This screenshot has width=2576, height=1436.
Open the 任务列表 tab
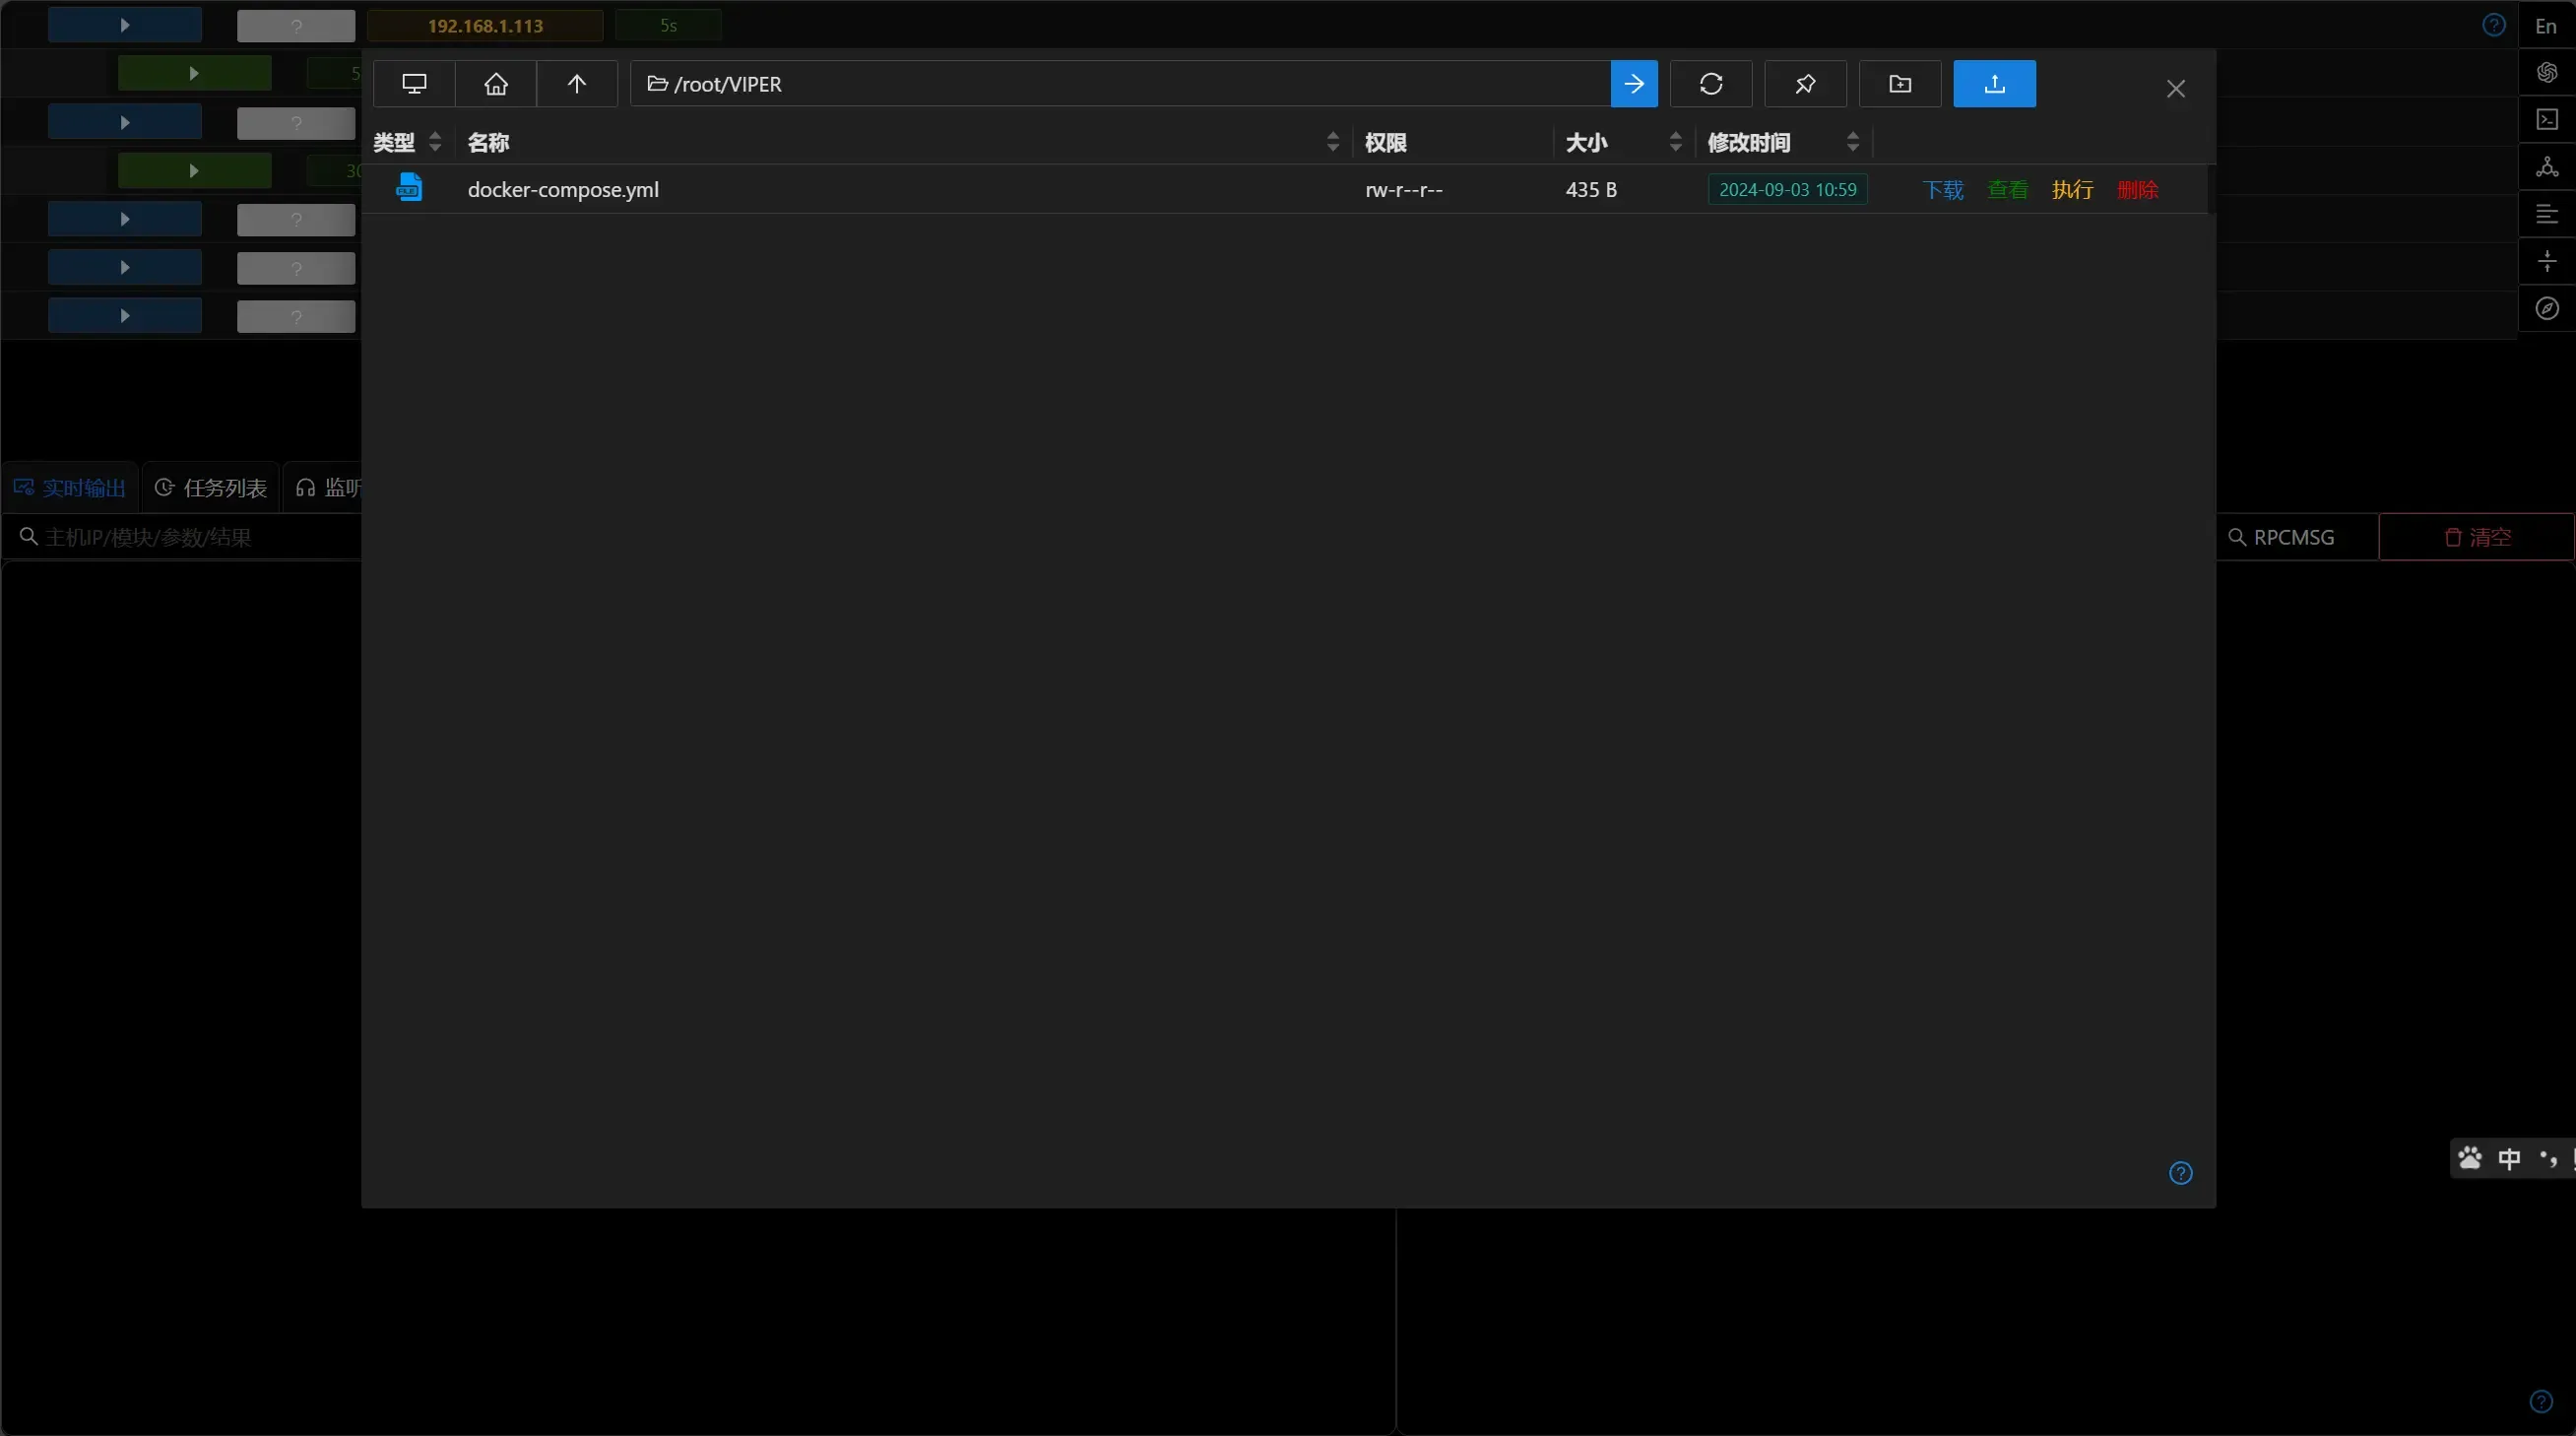(x=211, y=488)
